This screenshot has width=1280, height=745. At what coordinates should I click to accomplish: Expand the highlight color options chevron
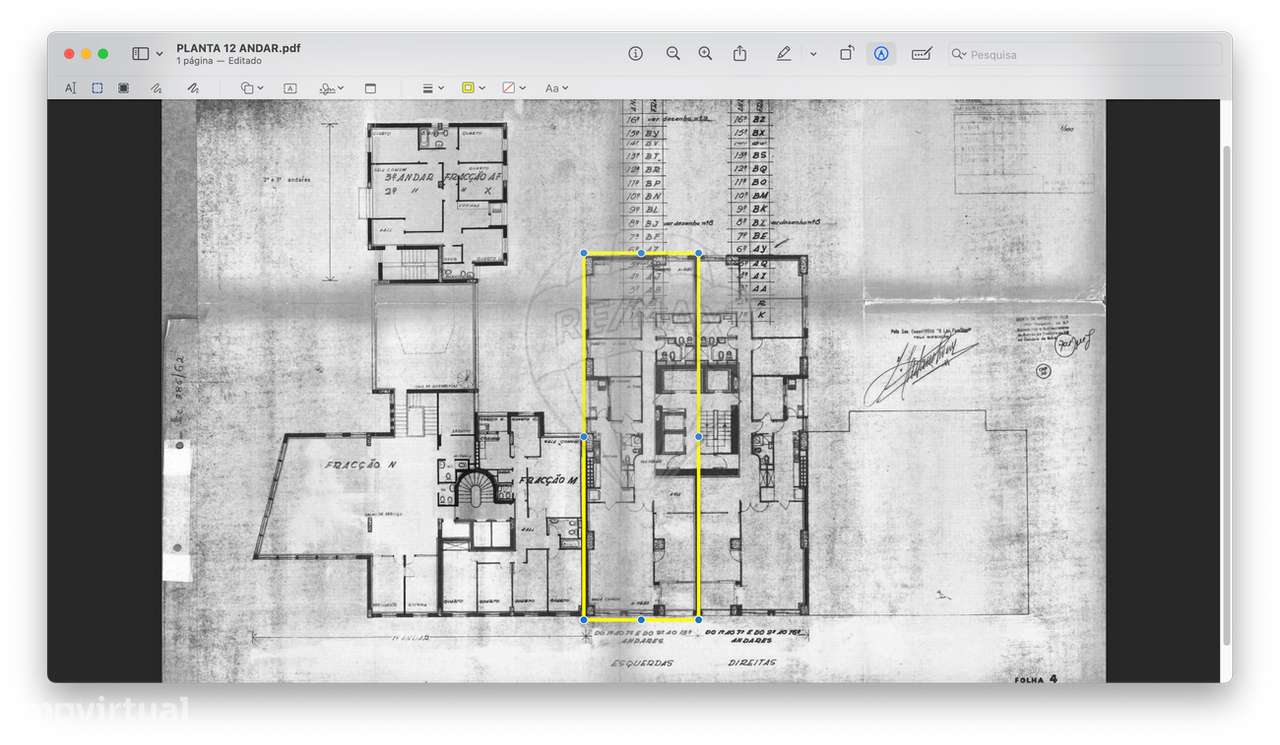813,54
